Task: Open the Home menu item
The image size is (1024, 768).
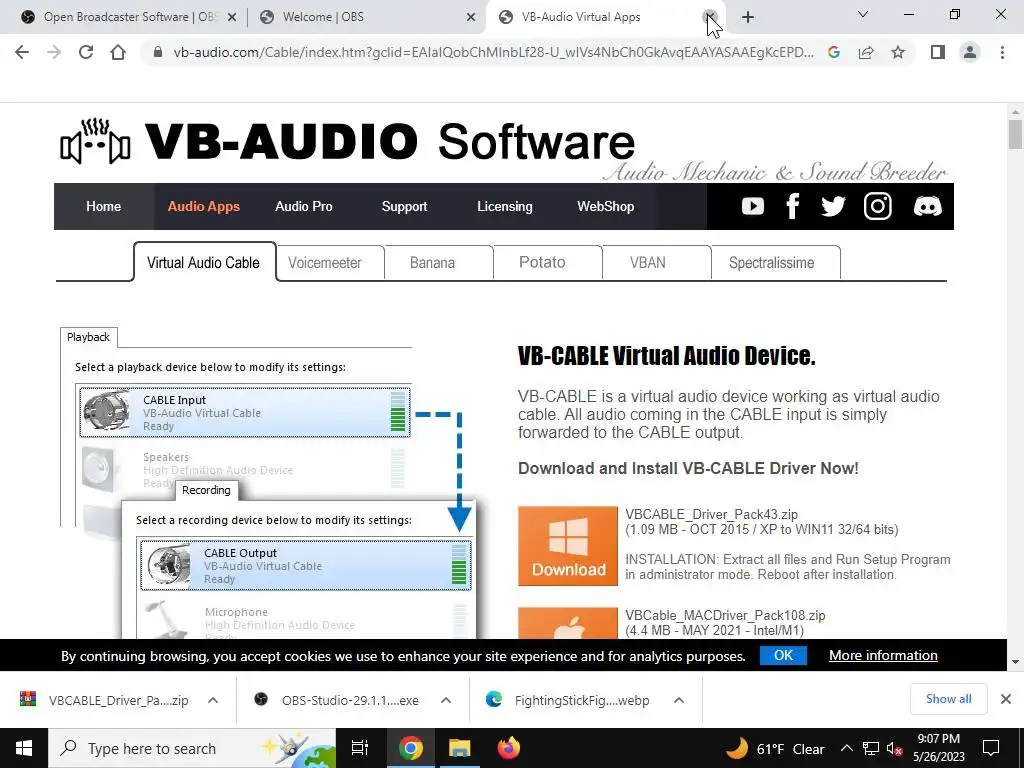Action: tap(103, 206)
